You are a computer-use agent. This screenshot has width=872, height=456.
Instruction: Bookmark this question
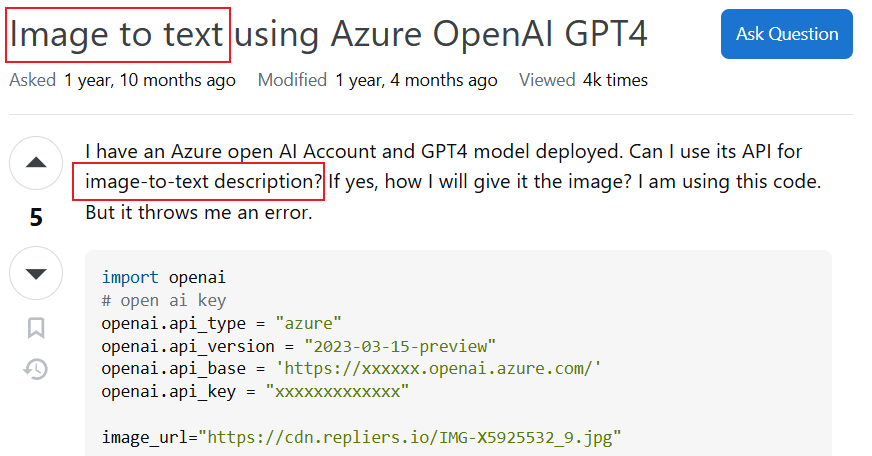[36, 328]
